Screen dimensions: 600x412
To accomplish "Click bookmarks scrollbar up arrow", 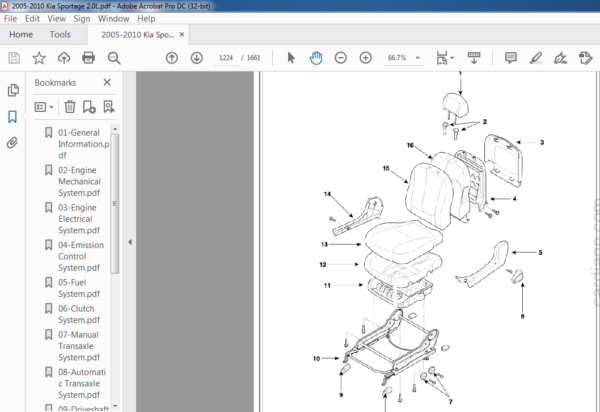I will coord(115,129).
